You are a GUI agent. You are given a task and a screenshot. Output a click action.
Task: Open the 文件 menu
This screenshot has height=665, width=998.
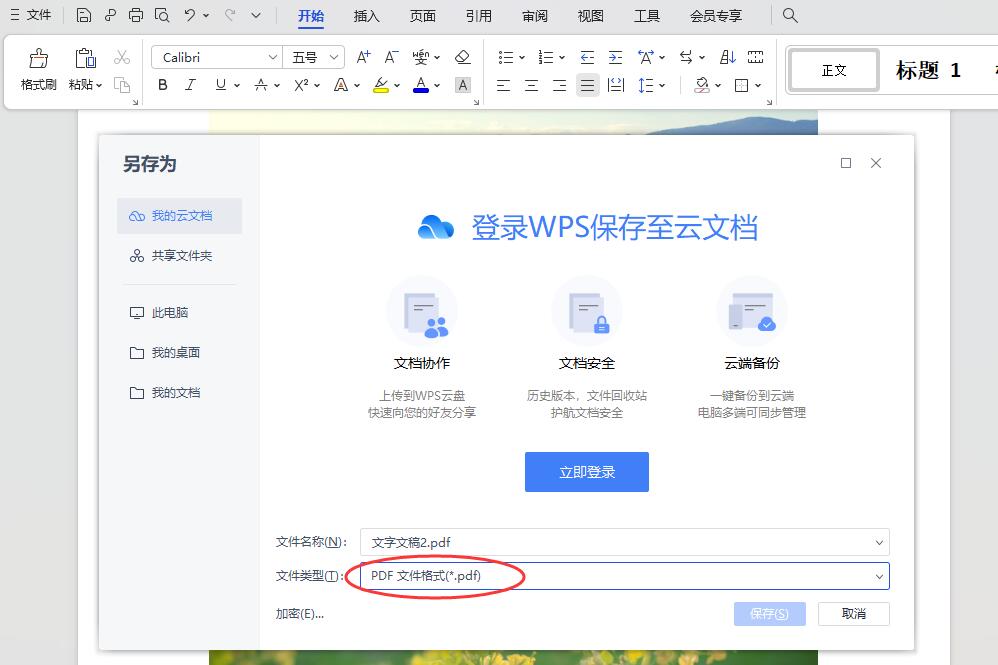[31, 15]
